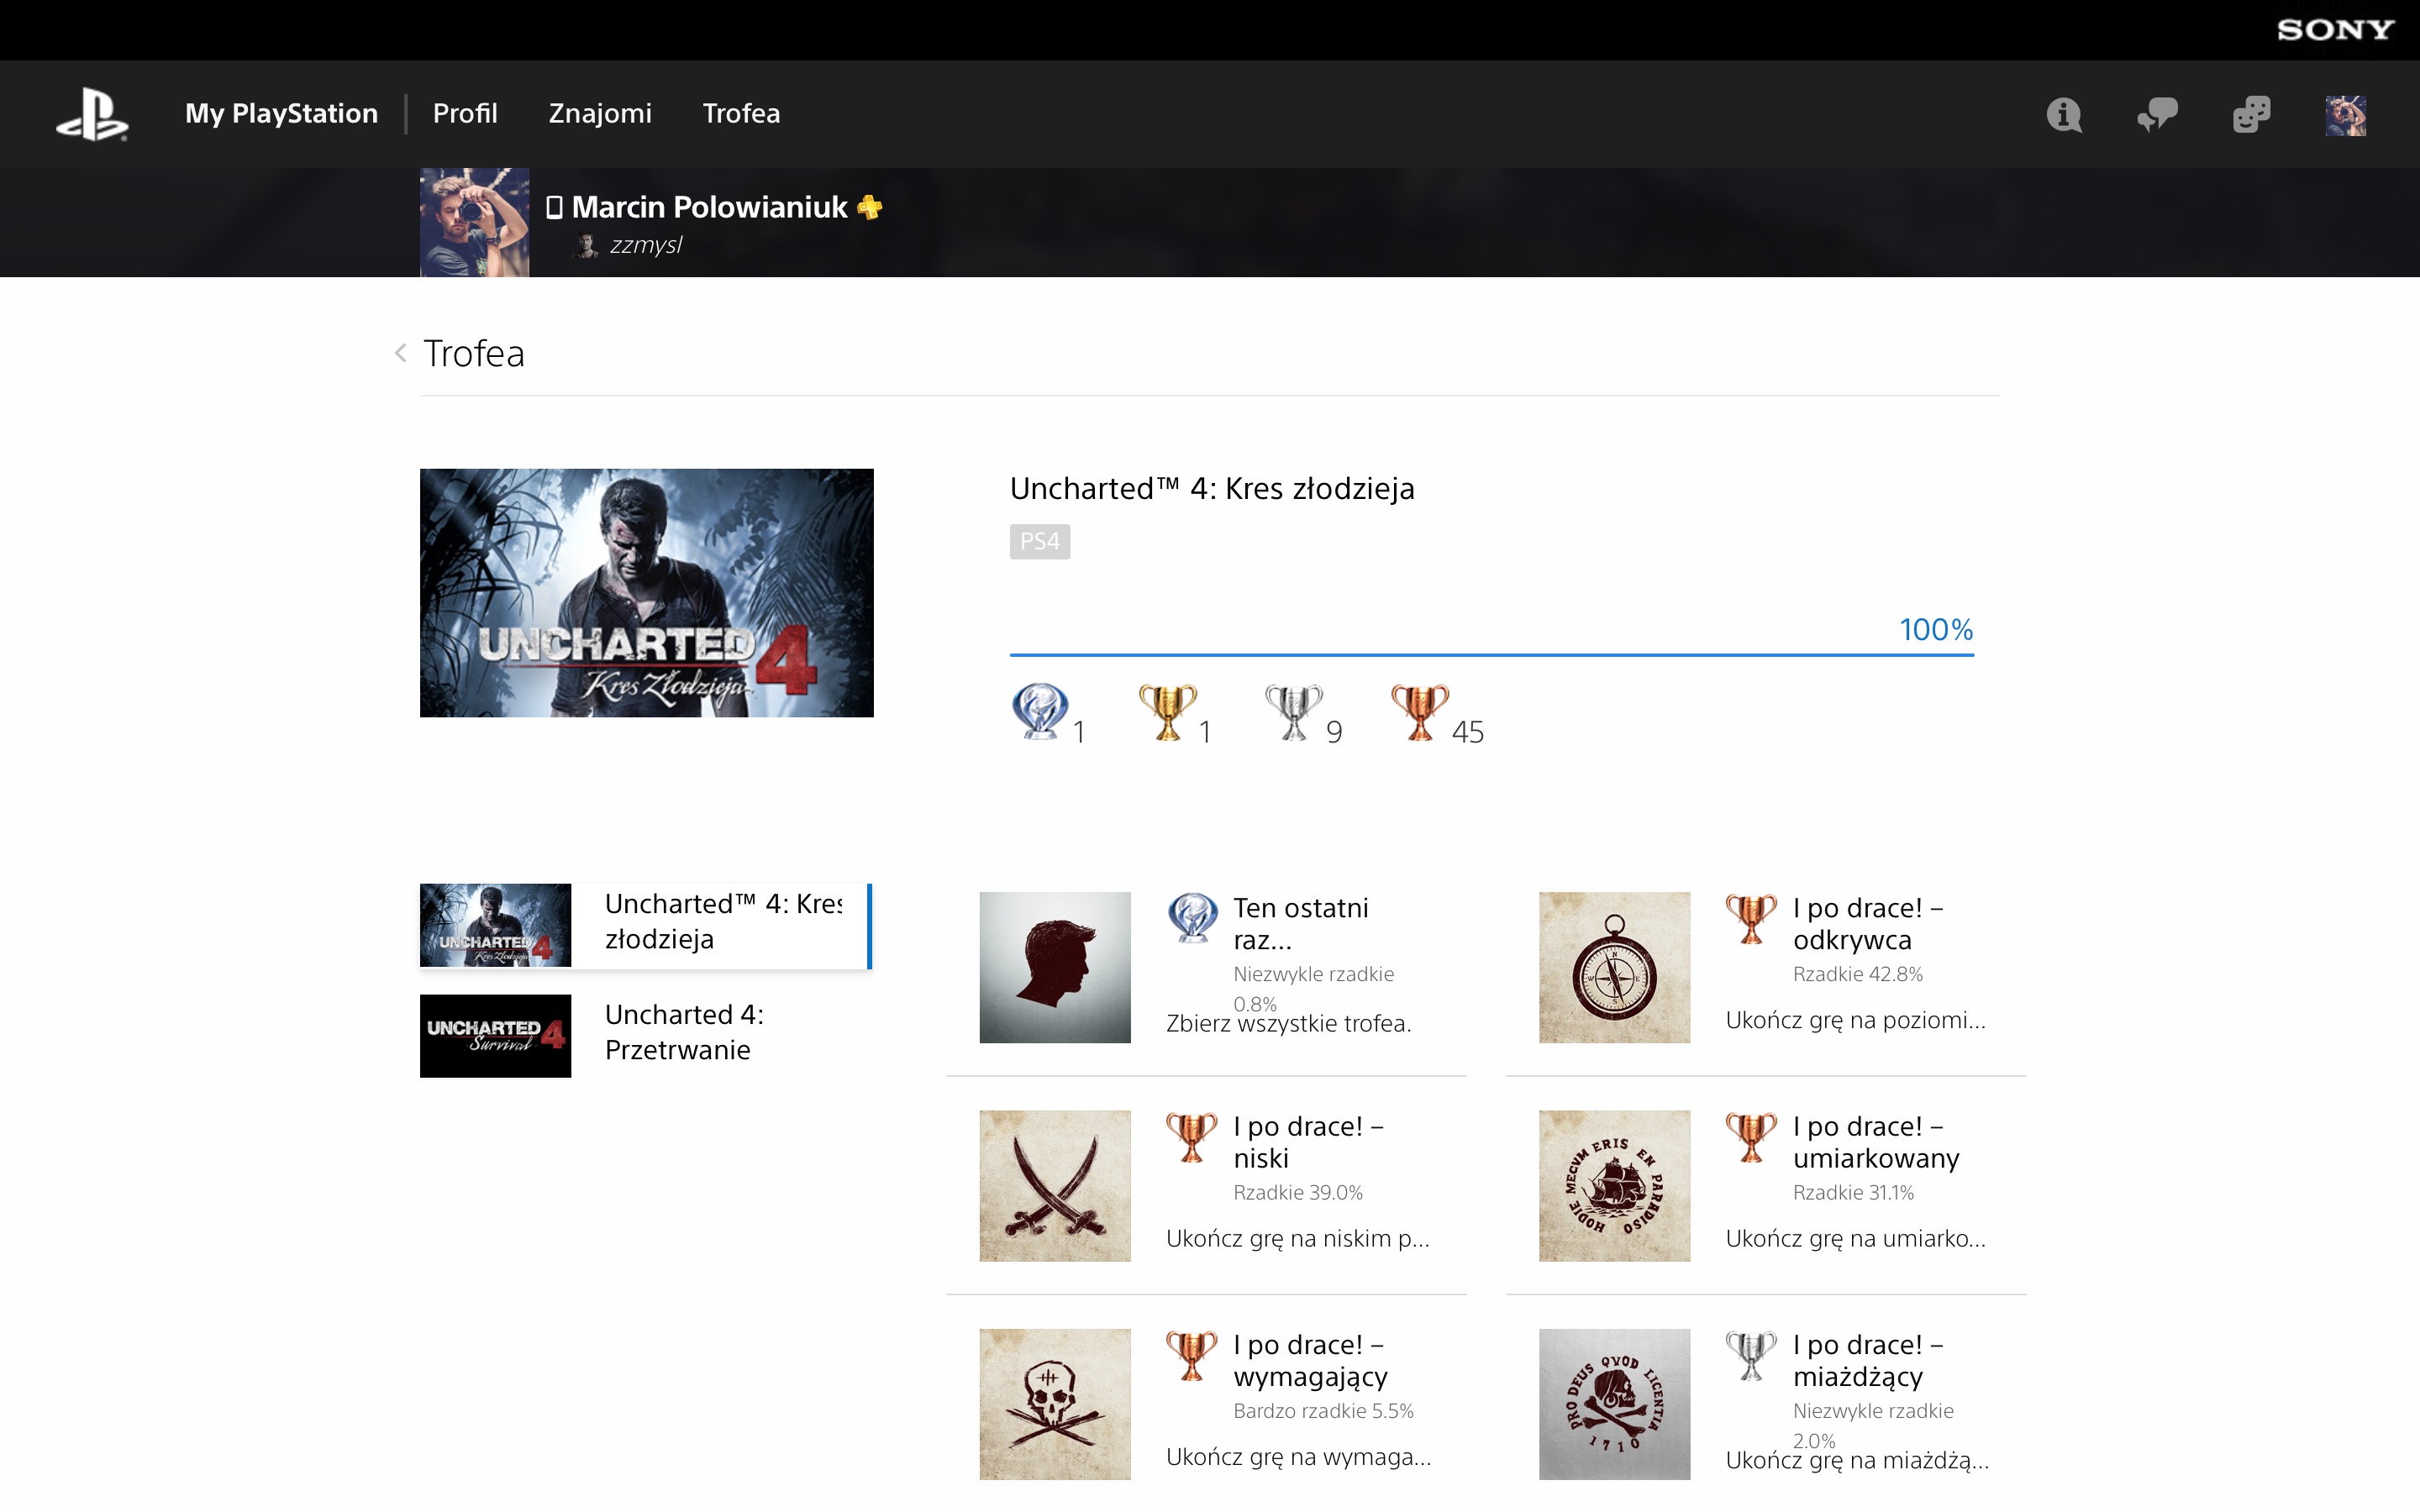The height and width of the screenshot is (1512, 2420).
Task: Click the PlayStation Plus badge by username
Action: [870, 207]
